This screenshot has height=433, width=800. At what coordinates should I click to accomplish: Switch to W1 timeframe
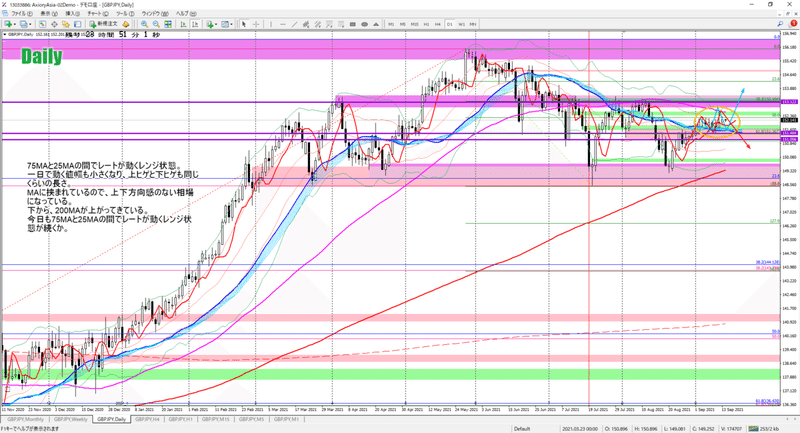pyautogui.click(x=461, y=24)
